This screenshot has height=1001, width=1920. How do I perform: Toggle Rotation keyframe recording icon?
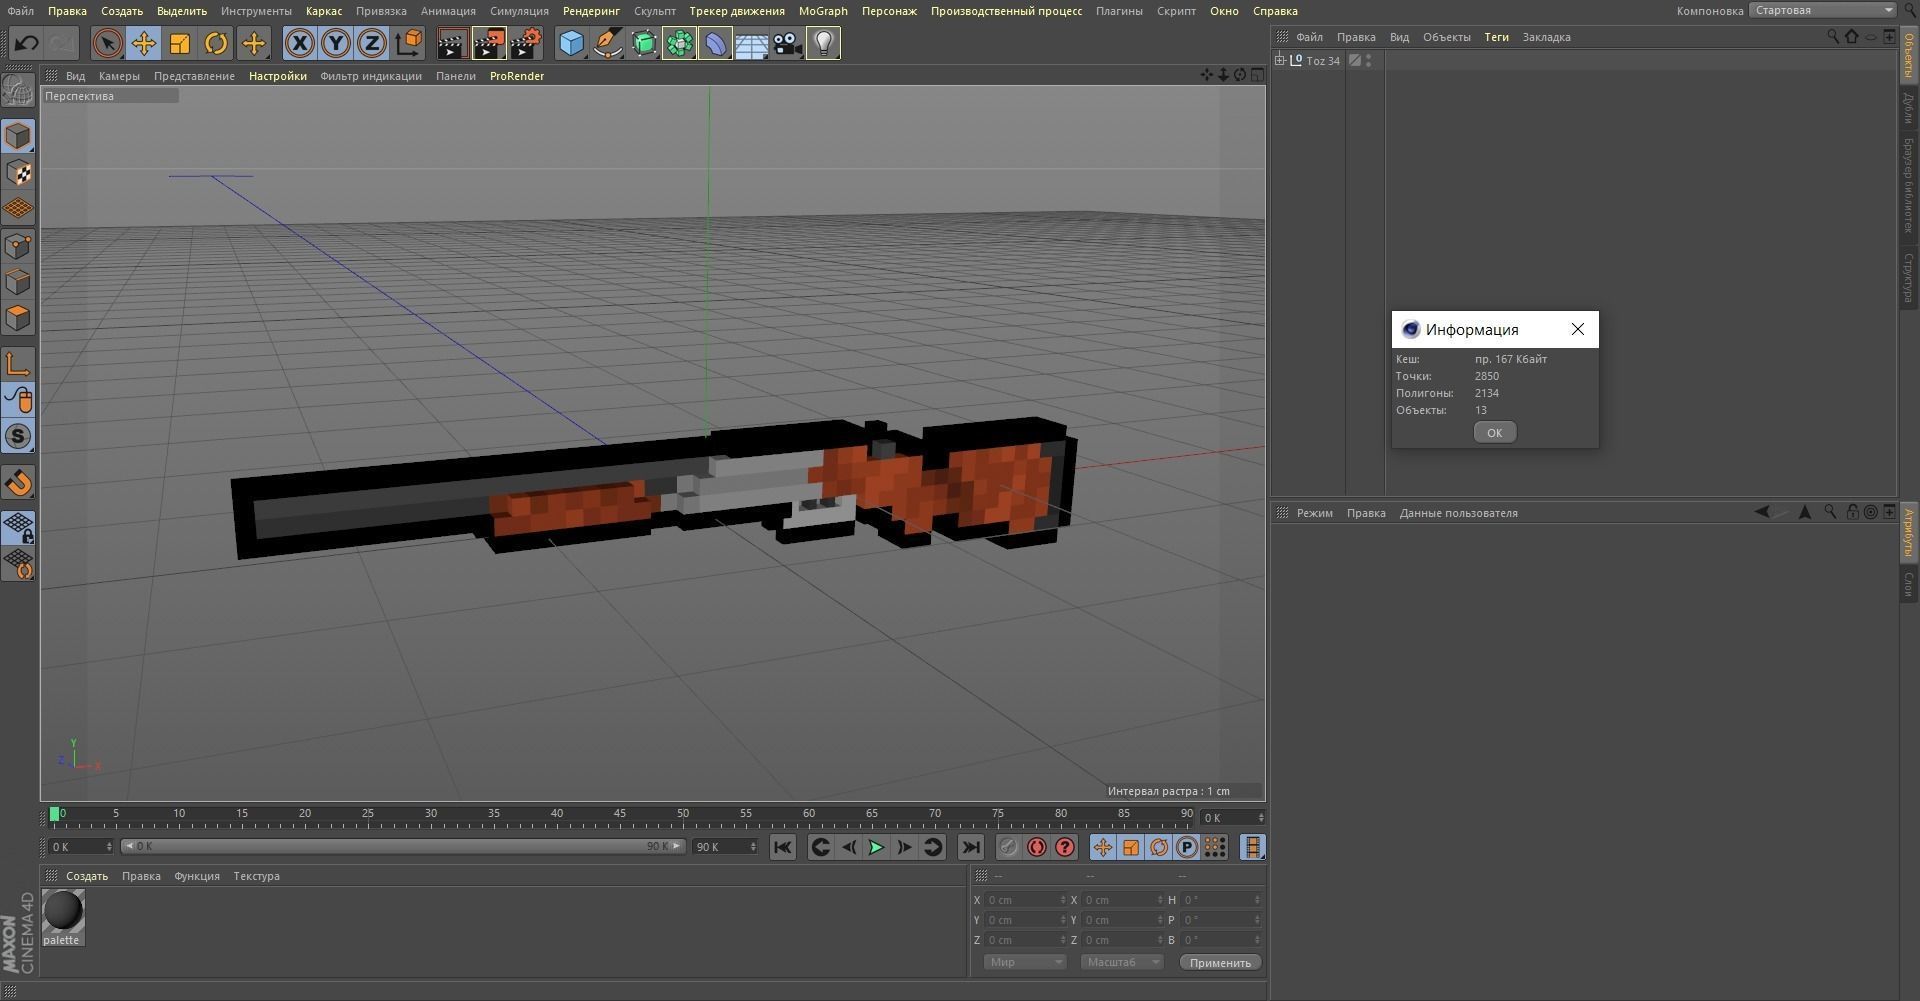coord(1159,848)
